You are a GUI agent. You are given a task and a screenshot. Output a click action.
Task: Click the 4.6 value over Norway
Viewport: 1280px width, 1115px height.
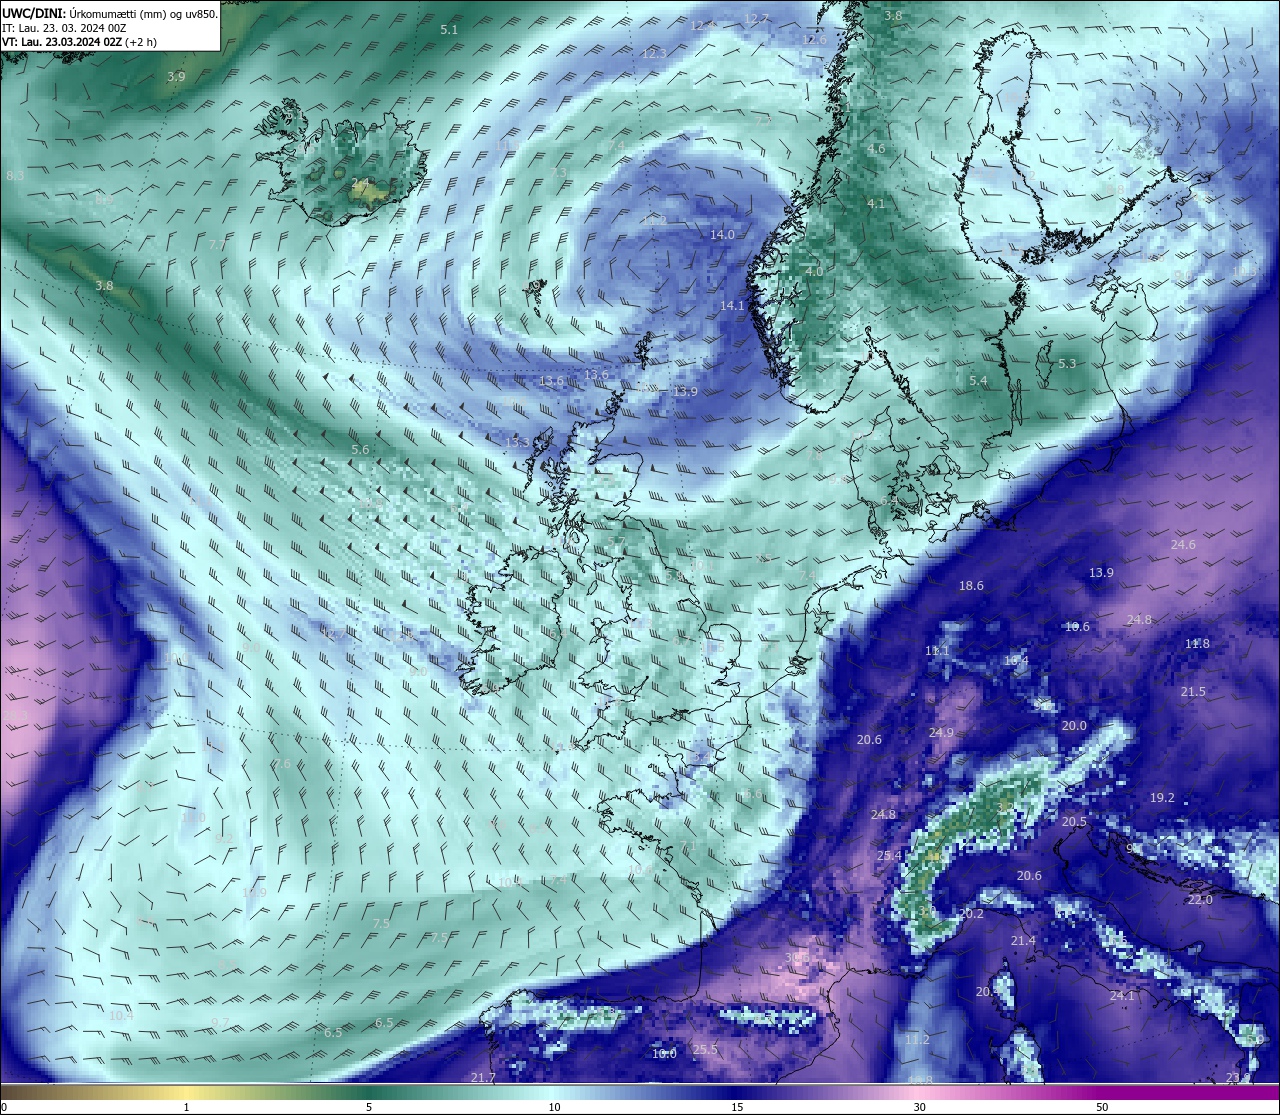coord(876,148)
